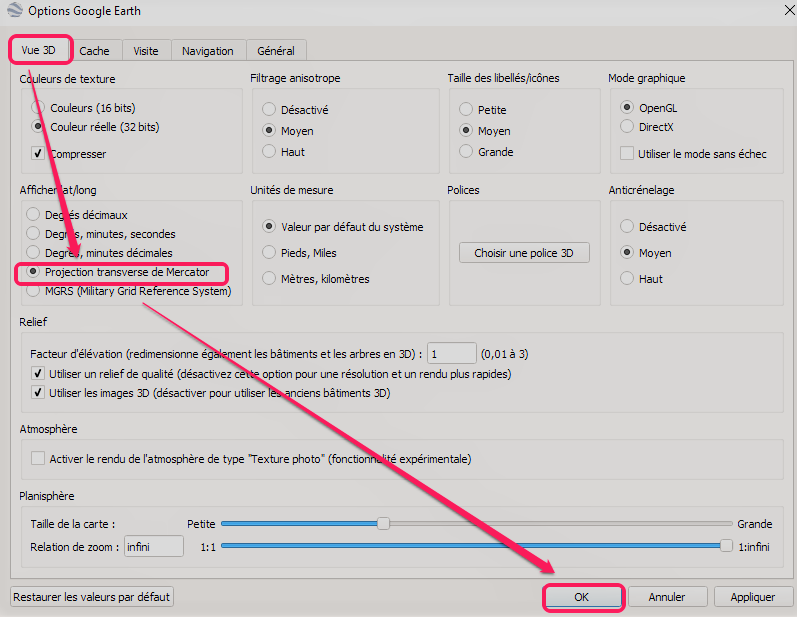Click the Annuler button

667,597
